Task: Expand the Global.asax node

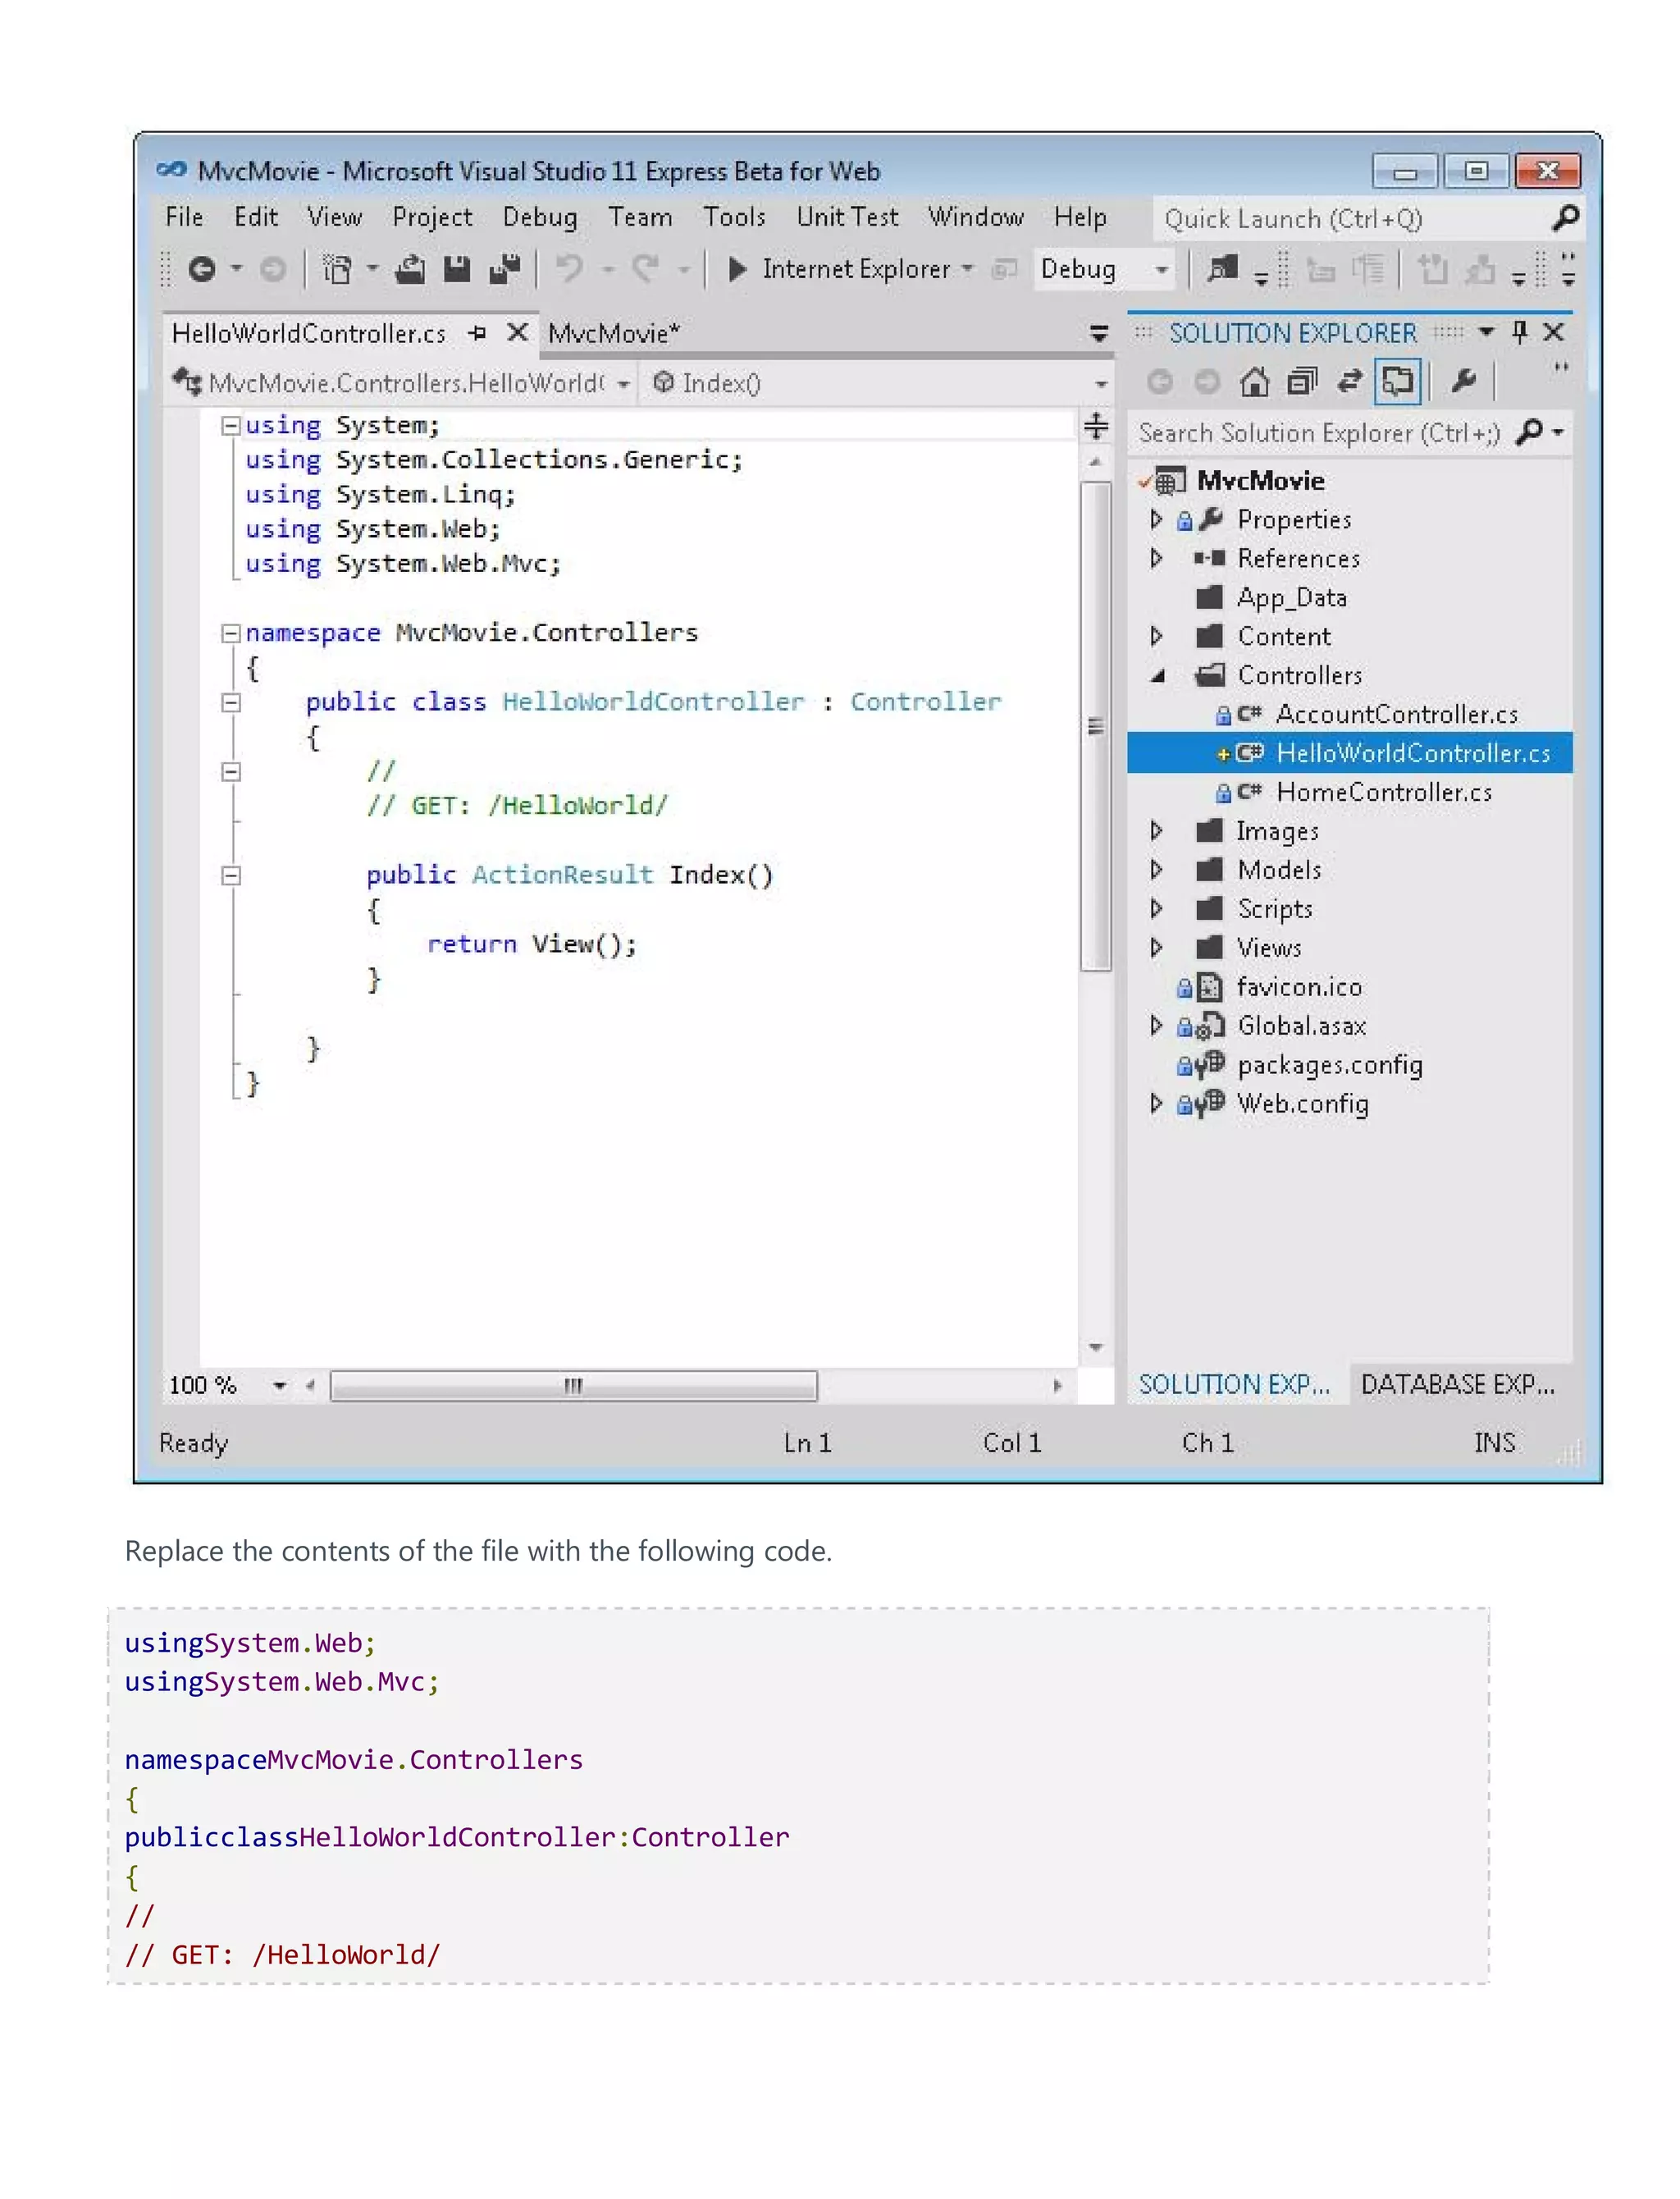Action: click(1157, 1025)
